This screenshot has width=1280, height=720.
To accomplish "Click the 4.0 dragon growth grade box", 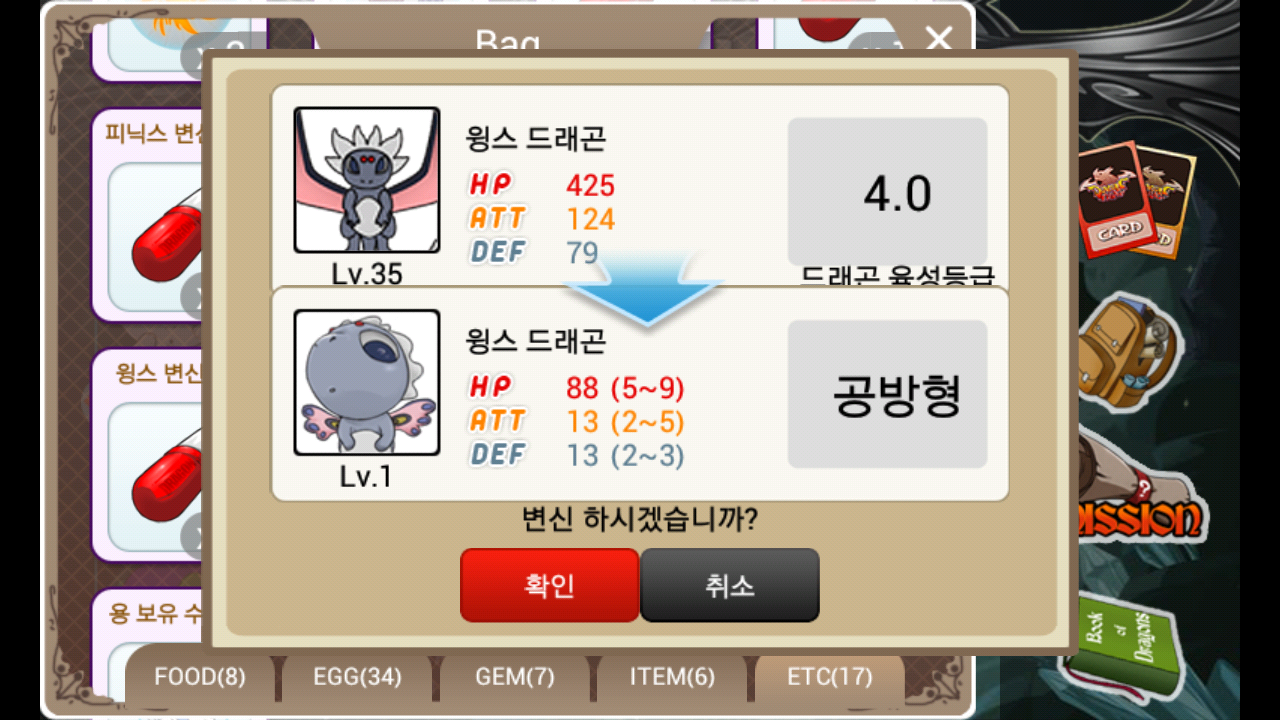I will [x=888, y=192].
